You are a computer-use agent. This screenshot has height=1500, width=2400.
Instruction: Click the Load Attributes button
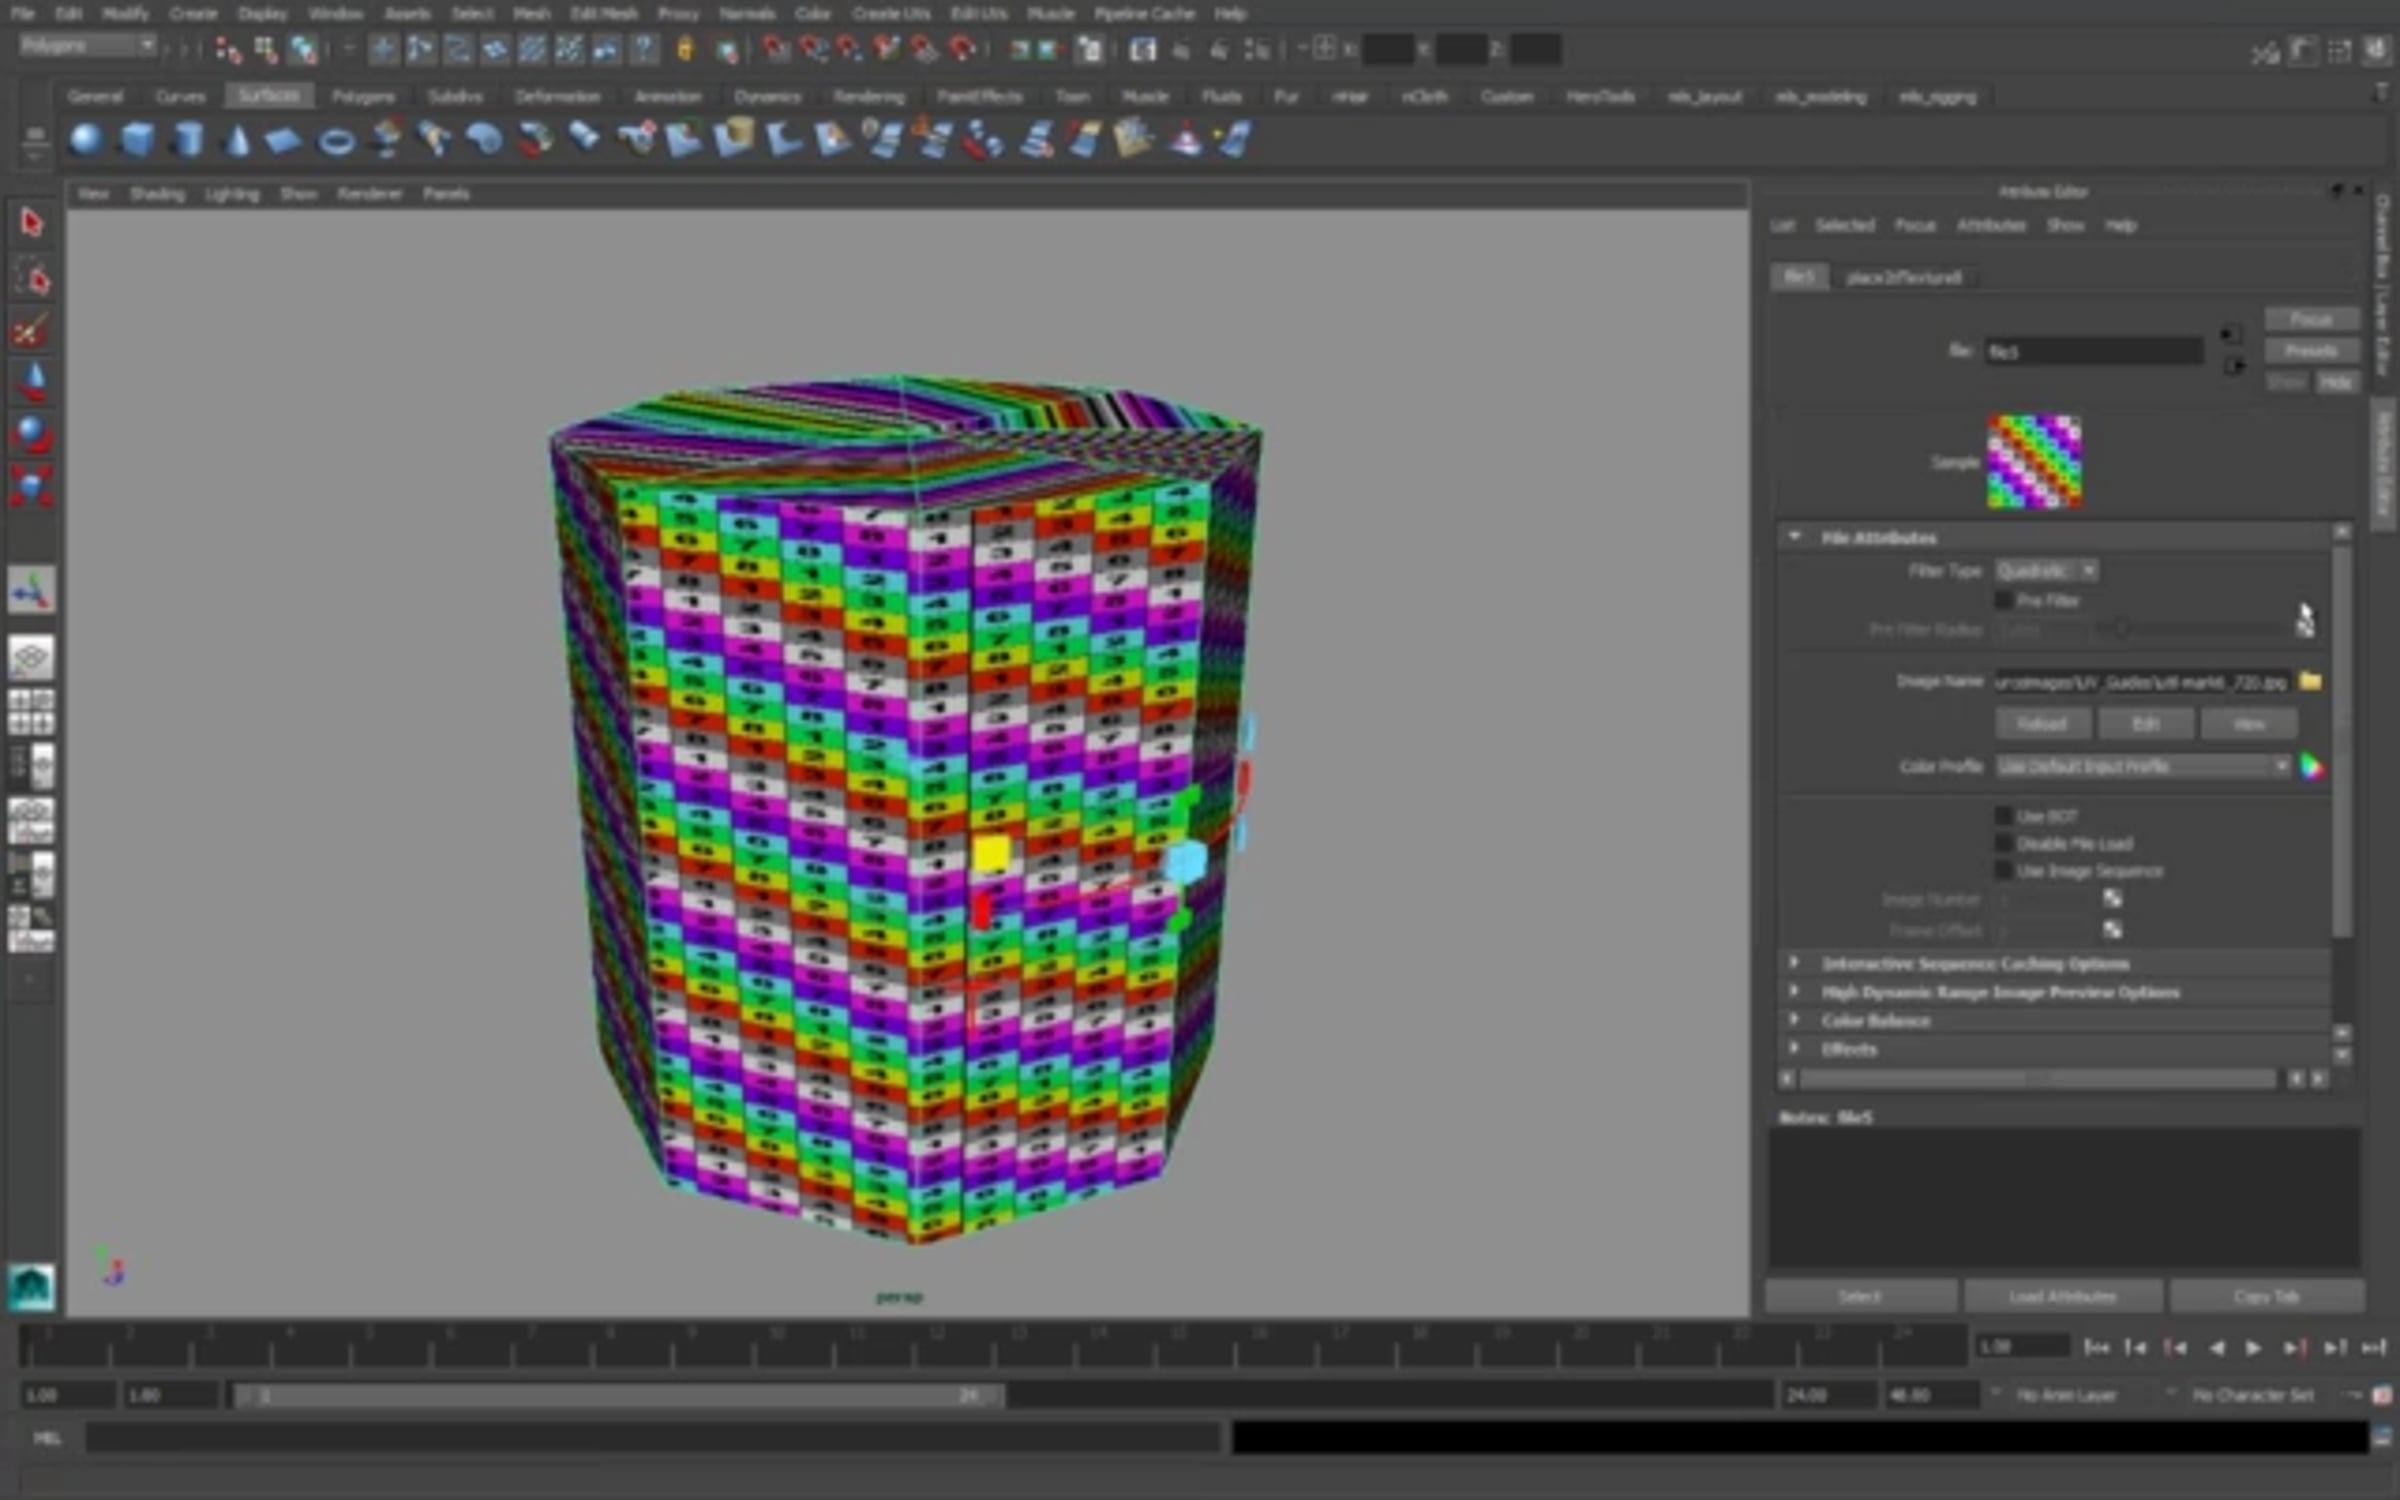2062,1297
